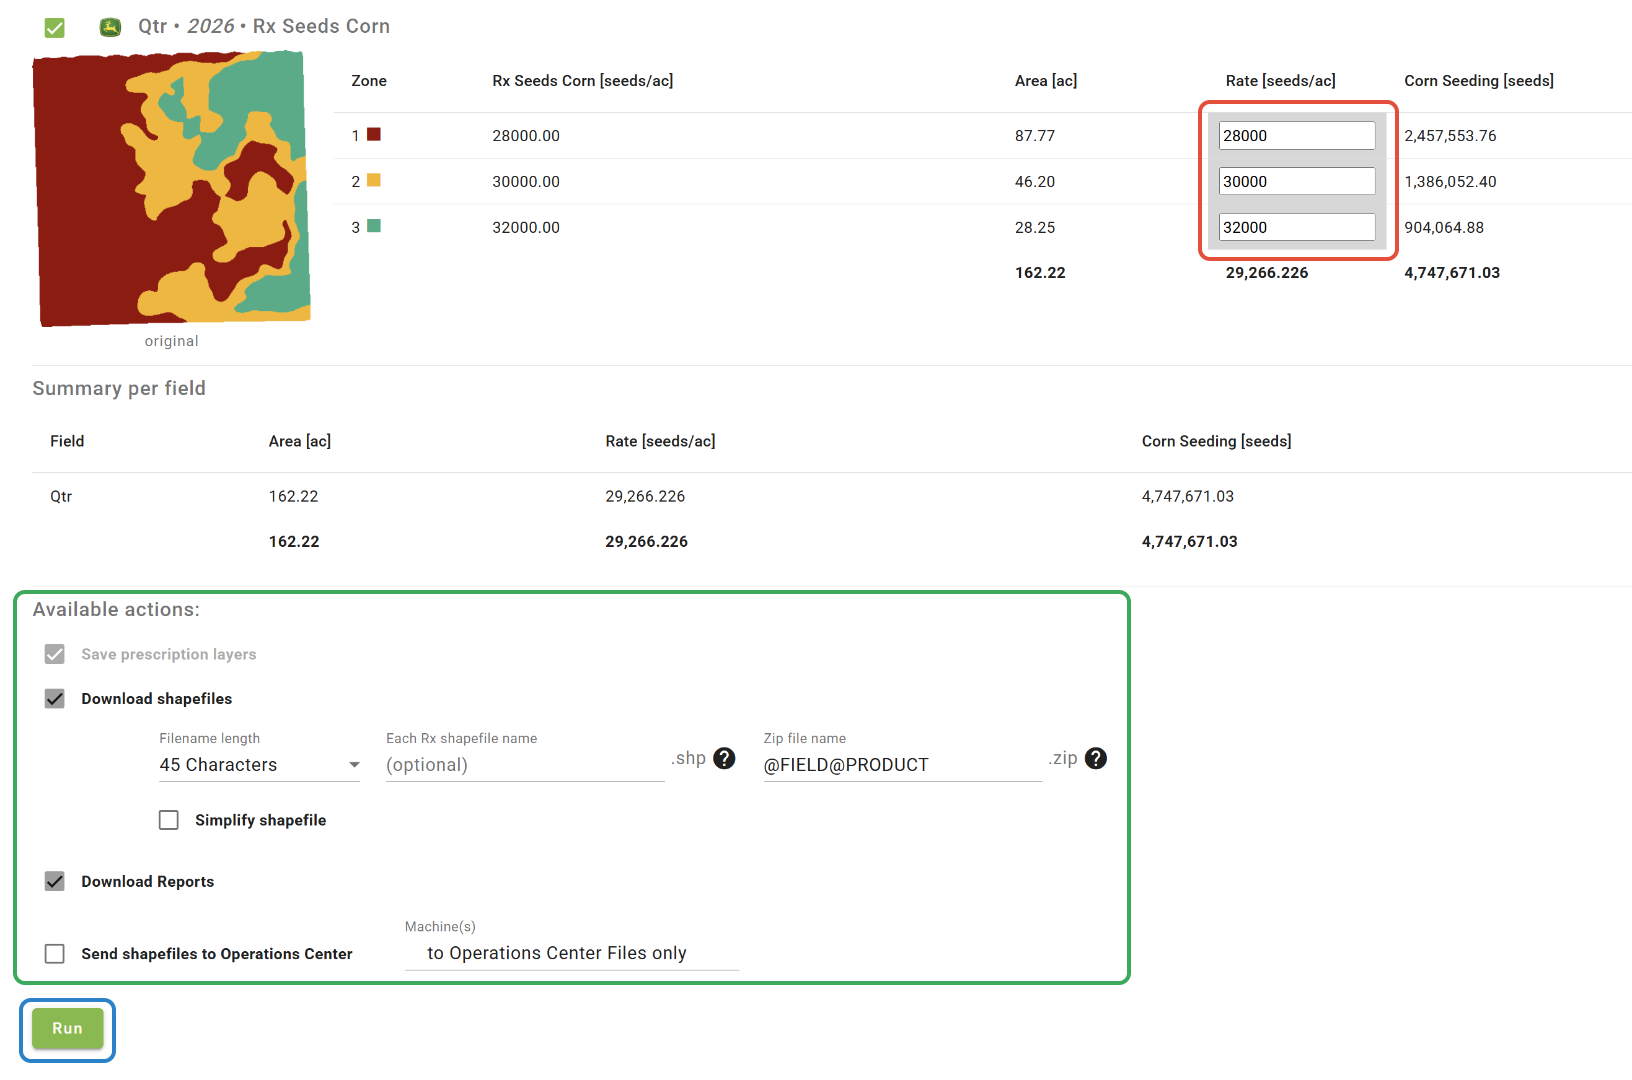Click the original prescription map thumbnail
Image resolution: width=1632 pixels, height=1080 pixels.
172,189
